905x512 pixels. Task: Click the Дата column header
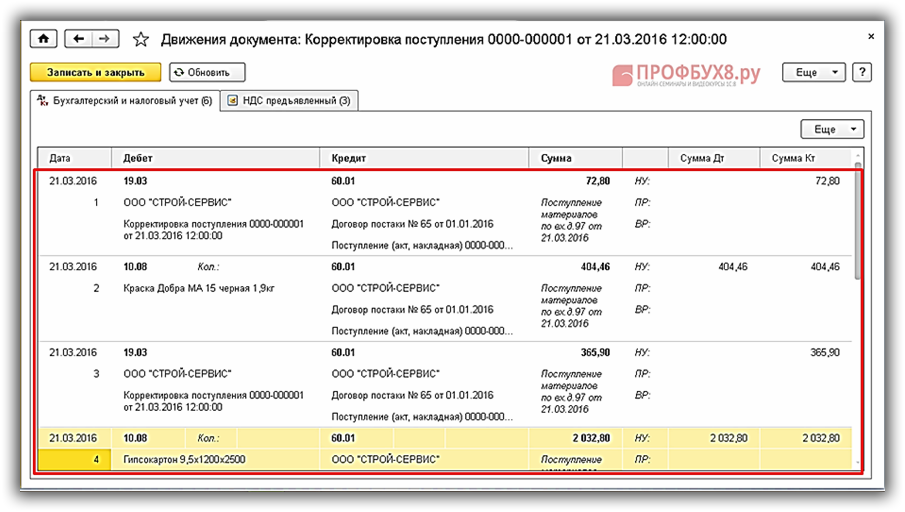pos(74,158)
